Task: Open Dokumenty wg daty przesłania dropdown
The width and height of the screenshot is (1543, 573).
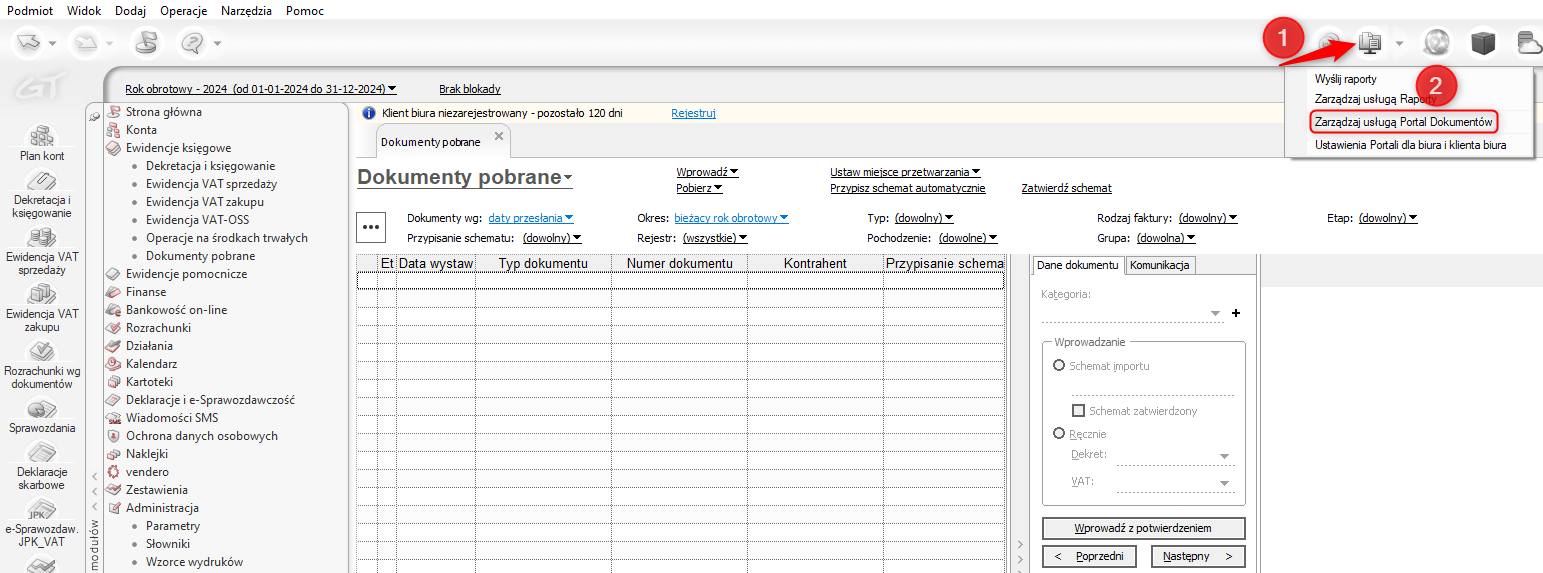Action: (531, 218)
